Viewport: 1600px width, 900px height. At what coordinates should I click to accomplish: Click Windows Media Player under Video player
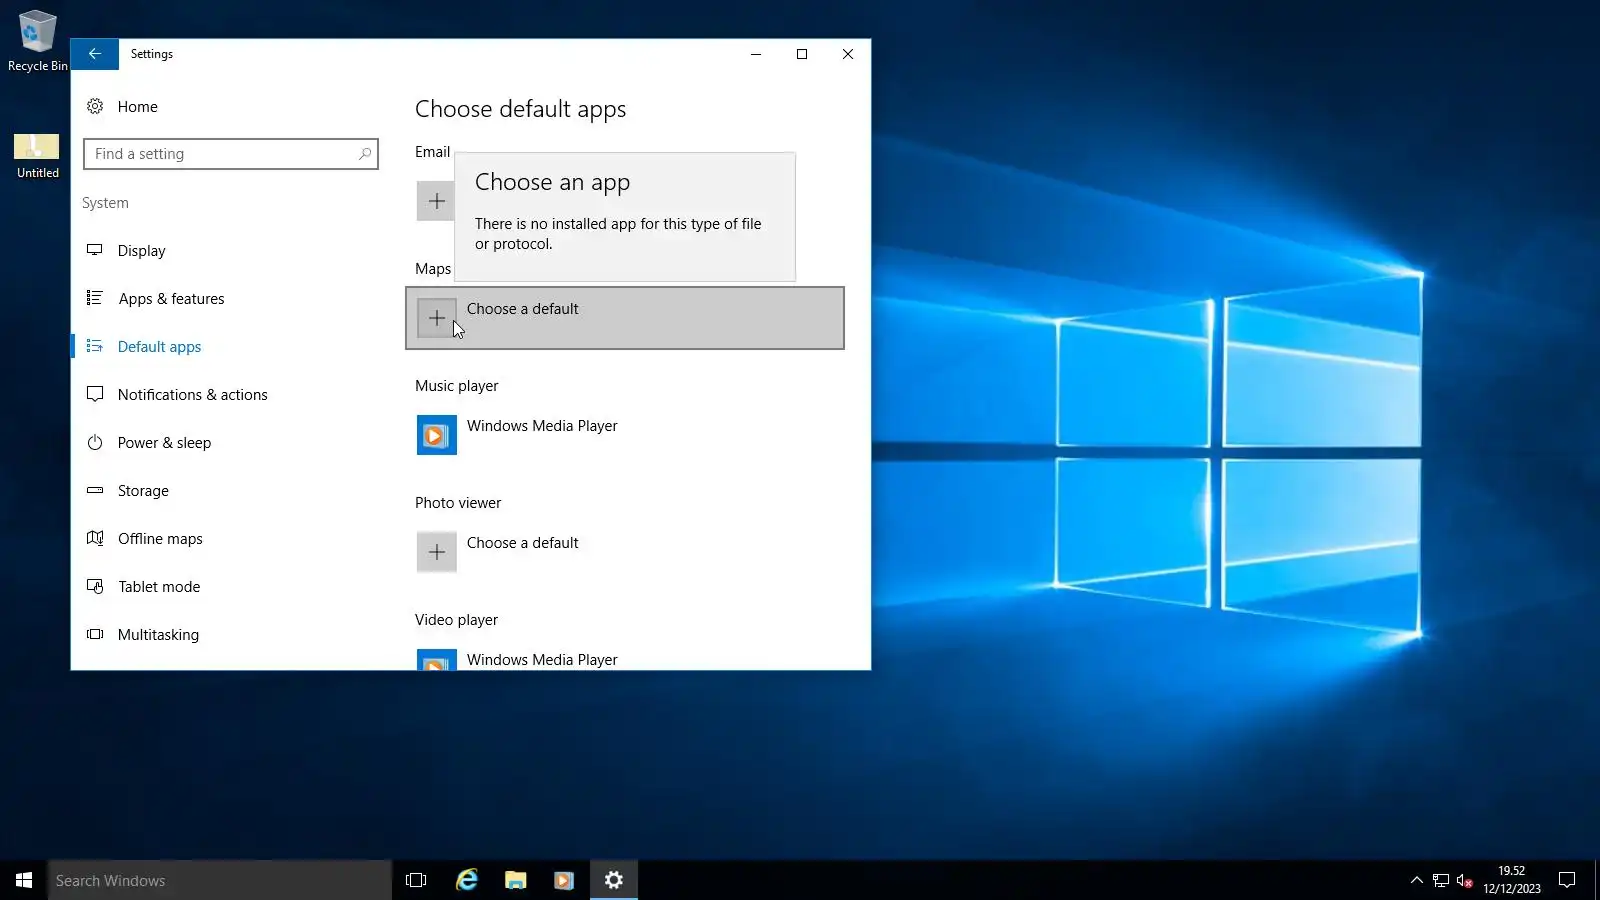coord(541,660)
